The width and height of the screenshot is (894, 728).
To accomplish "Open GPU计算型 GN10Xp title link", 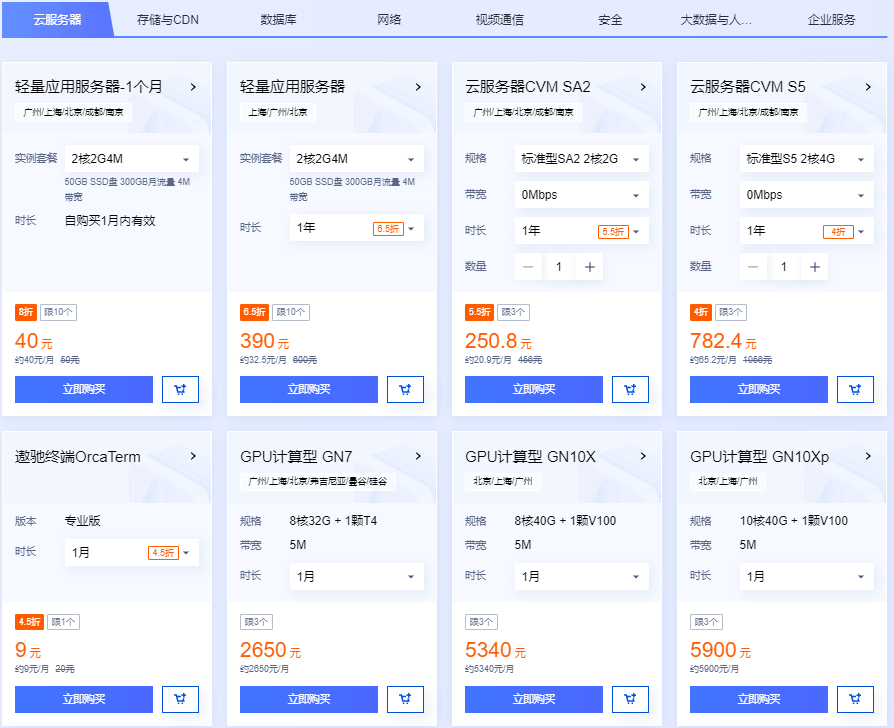I will 759,457.
